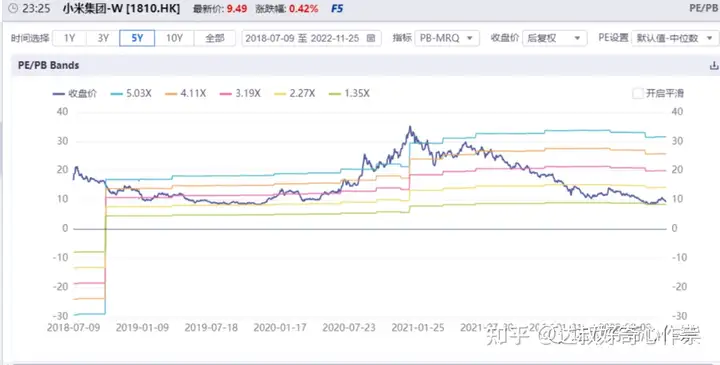Click the x-axis date 2020-07-23
Viewport: 720px width, 365px height.
349,328
